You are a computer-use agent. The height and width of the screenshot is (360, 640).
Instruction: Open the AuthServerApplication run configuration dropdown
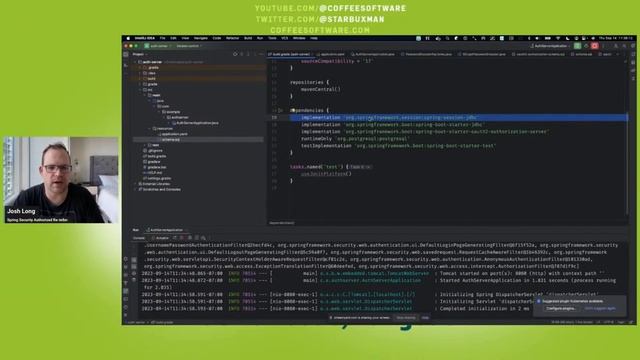550,46
